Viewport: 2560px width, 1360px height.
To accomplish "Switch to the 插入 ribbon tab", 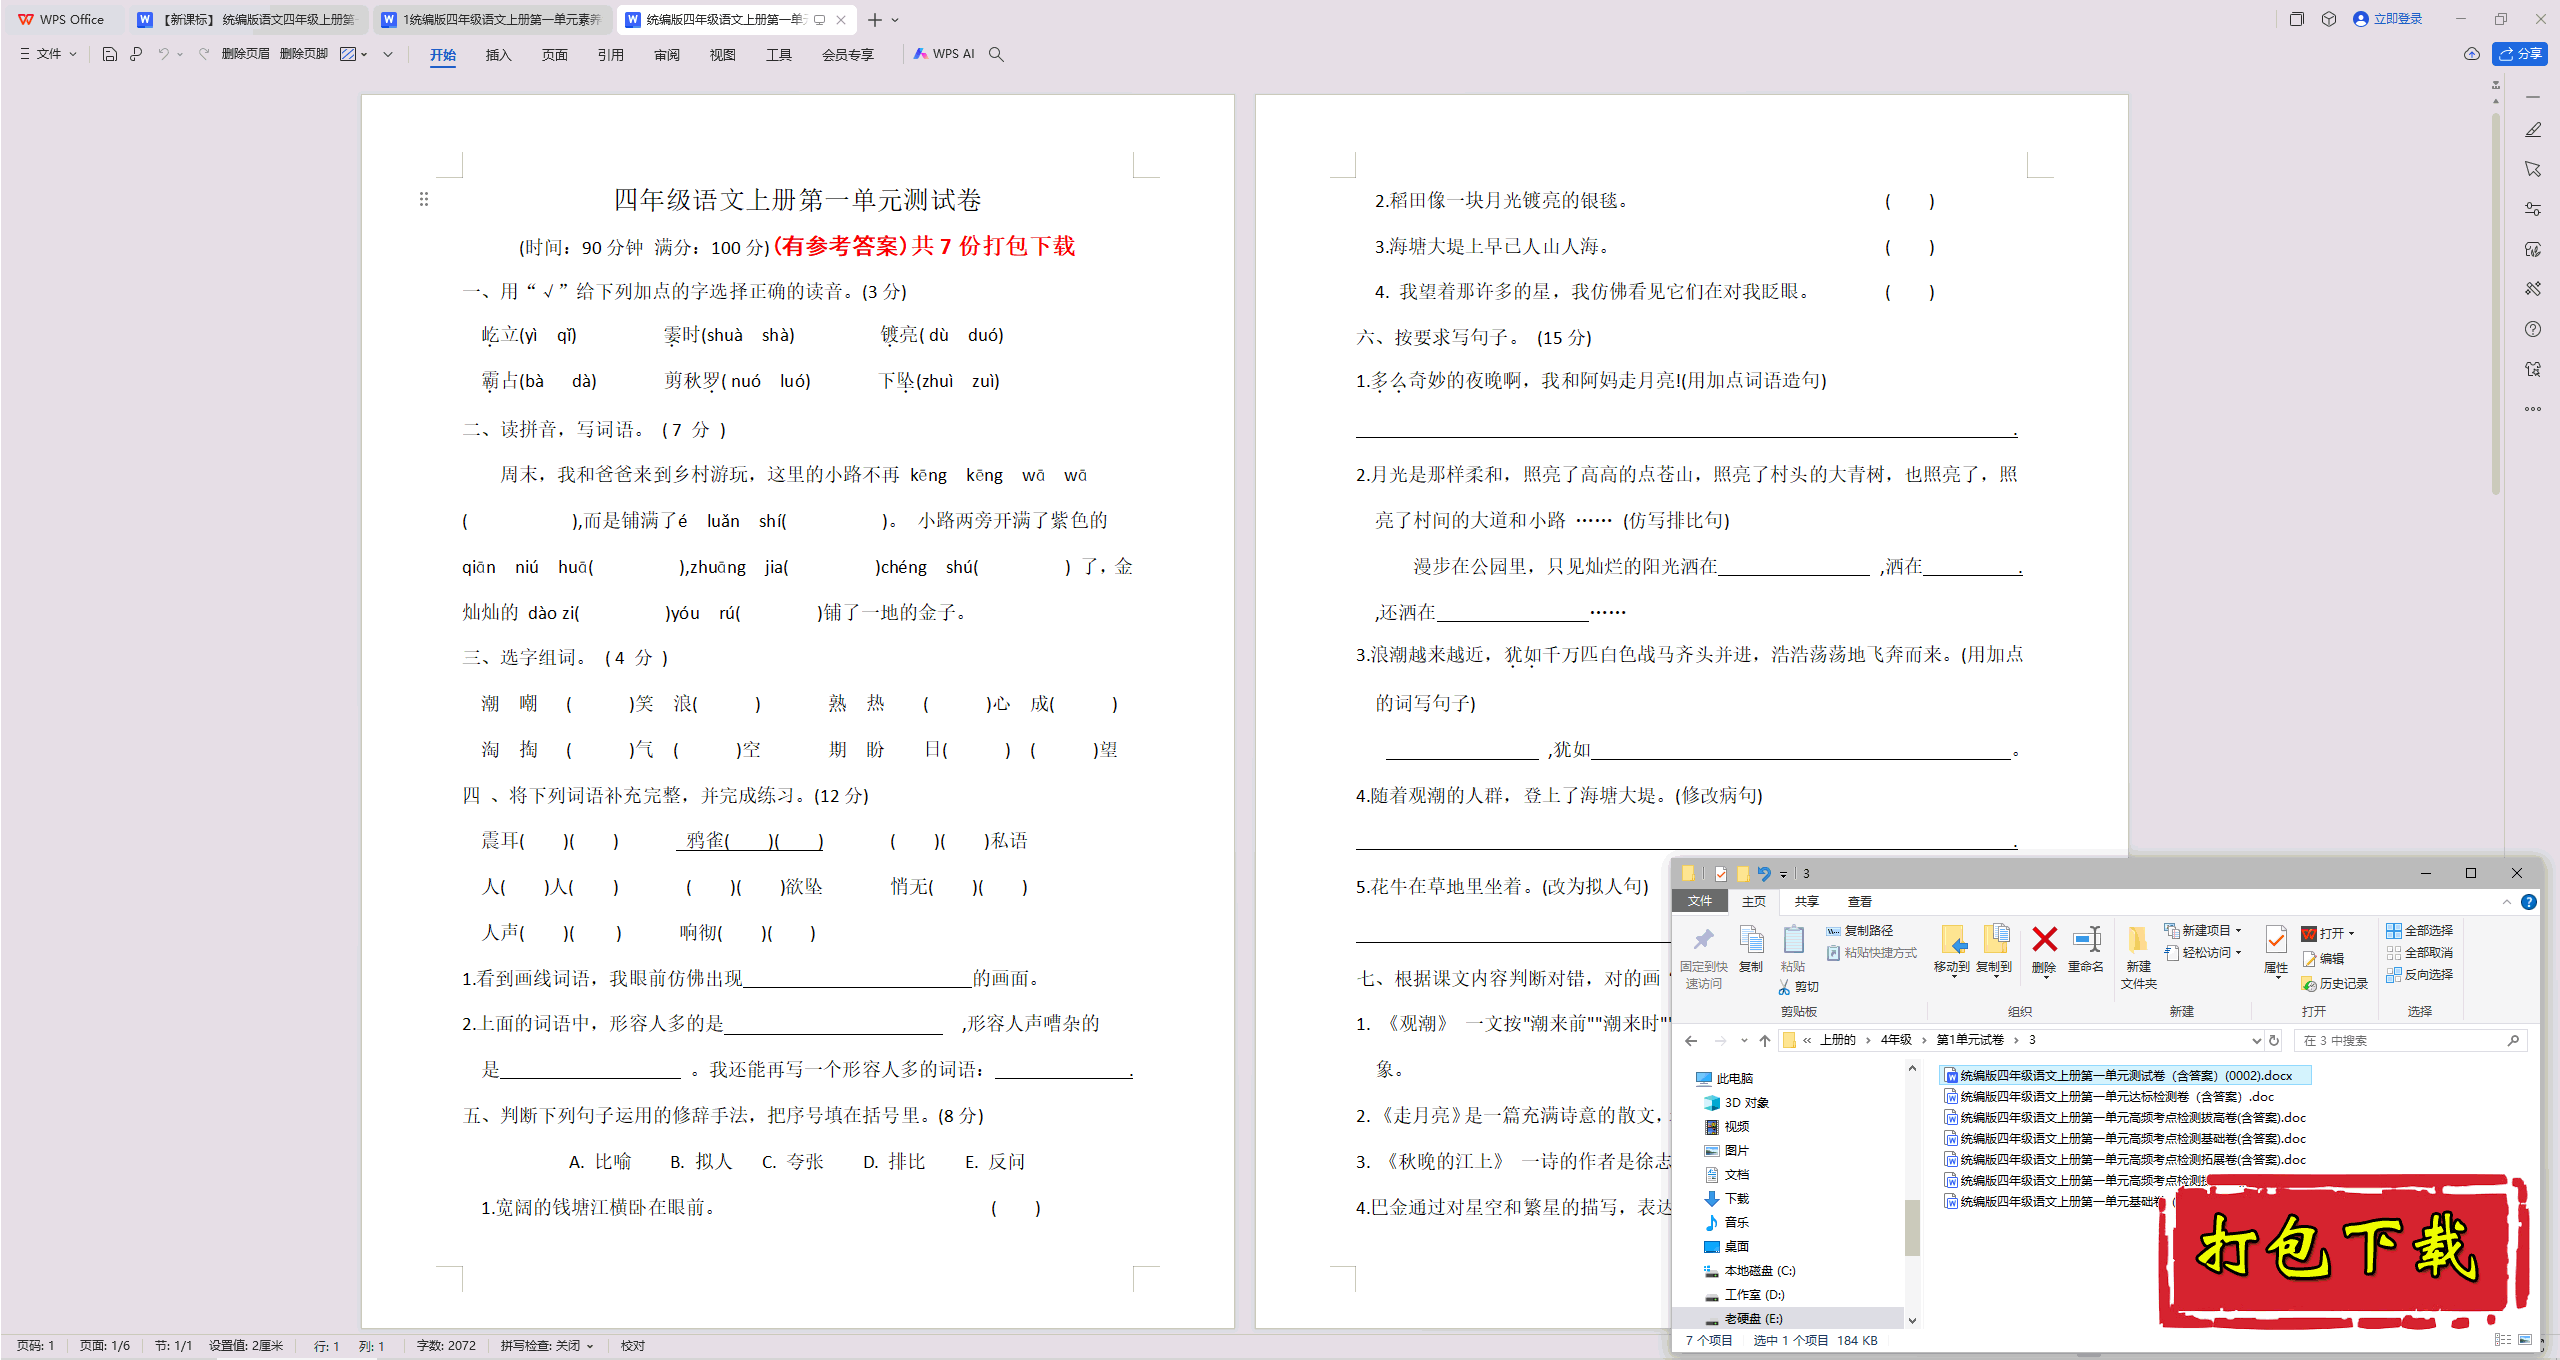I will (498, 55).
